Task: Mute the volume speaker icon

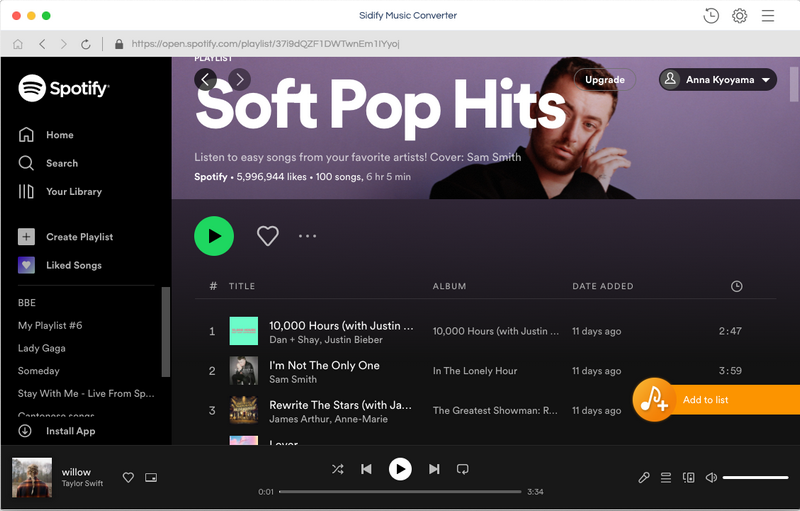Action: point(711,477)
